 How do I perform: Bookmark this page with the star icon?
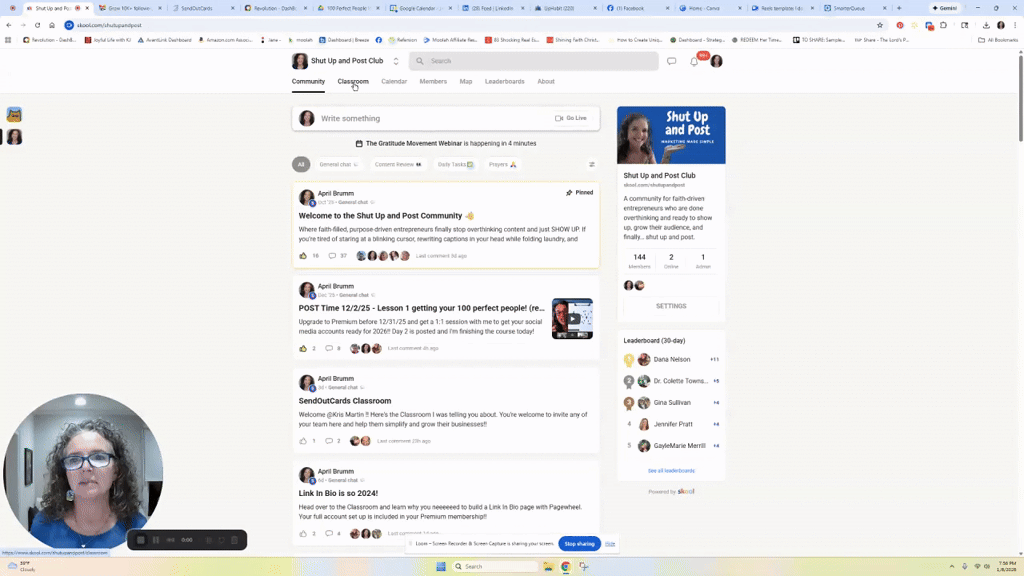(x=880, y=25)
